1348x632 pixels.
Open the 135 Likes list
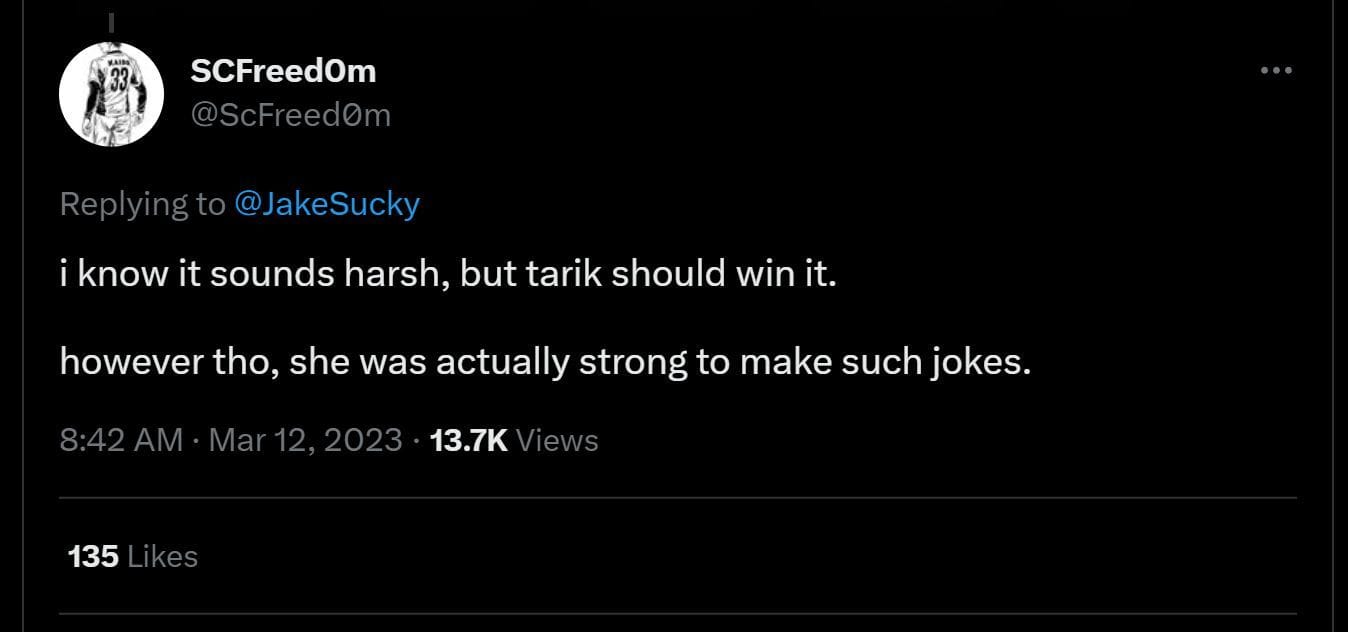pos(133,556)
